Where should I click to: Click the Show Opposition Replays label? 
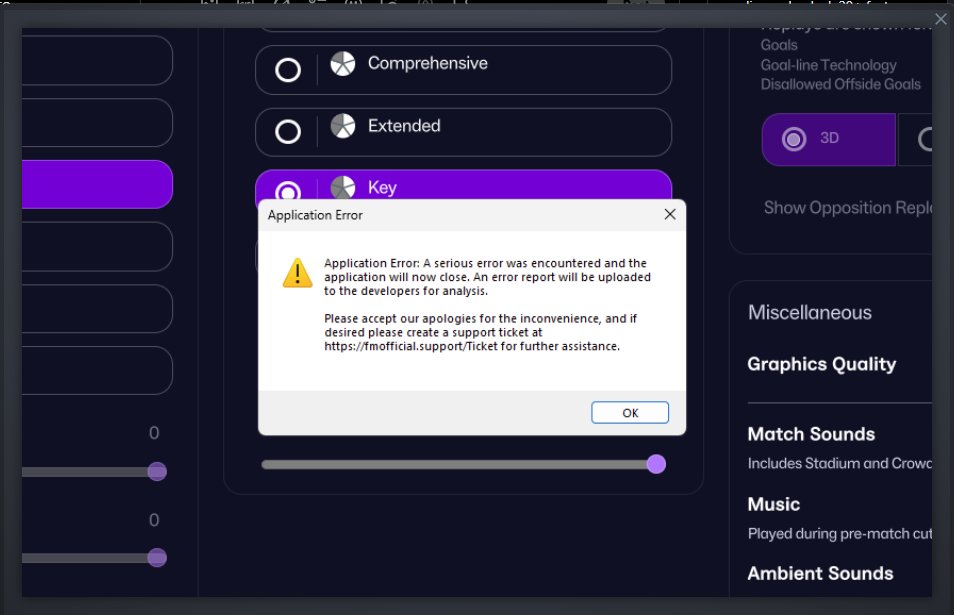848,208
